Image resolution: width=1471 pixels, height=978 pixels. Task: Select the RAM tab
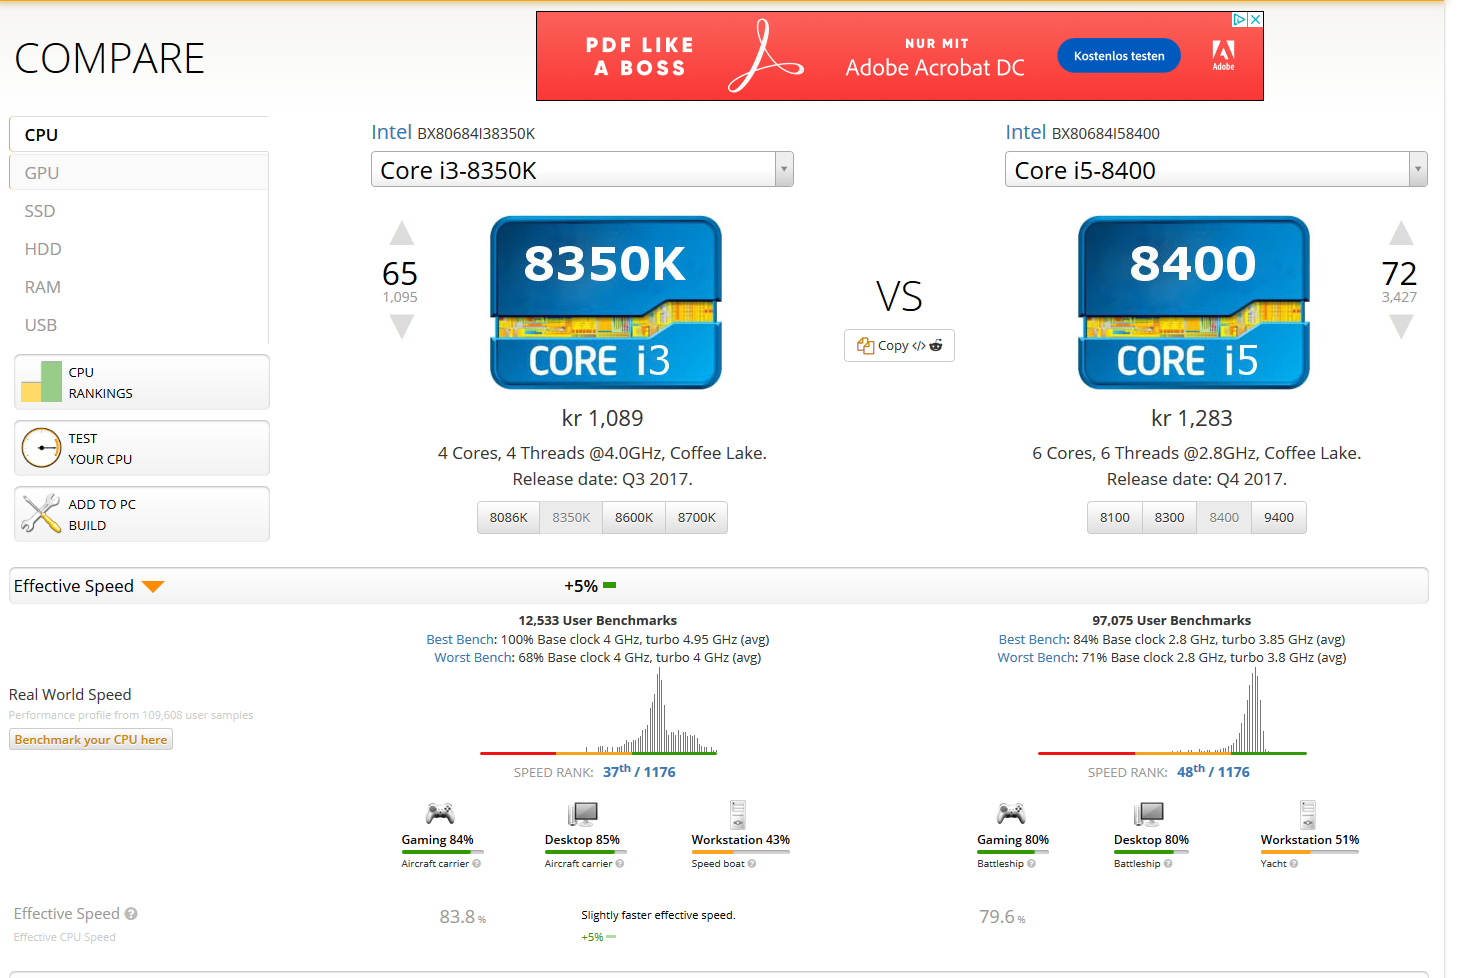tap(139, 287)
